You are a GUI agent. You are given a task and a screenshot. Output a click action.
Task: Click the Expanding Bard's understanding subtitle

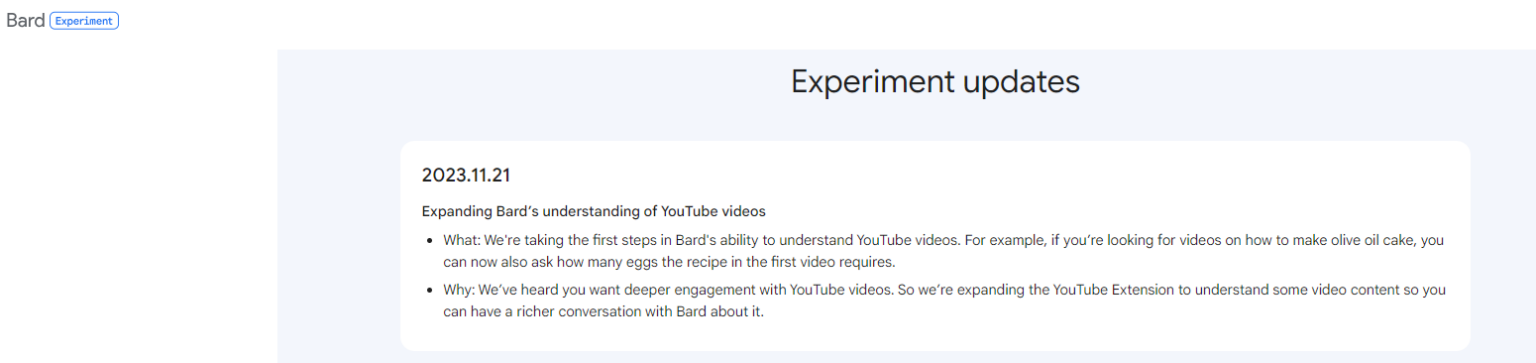(x=594, y=211)
